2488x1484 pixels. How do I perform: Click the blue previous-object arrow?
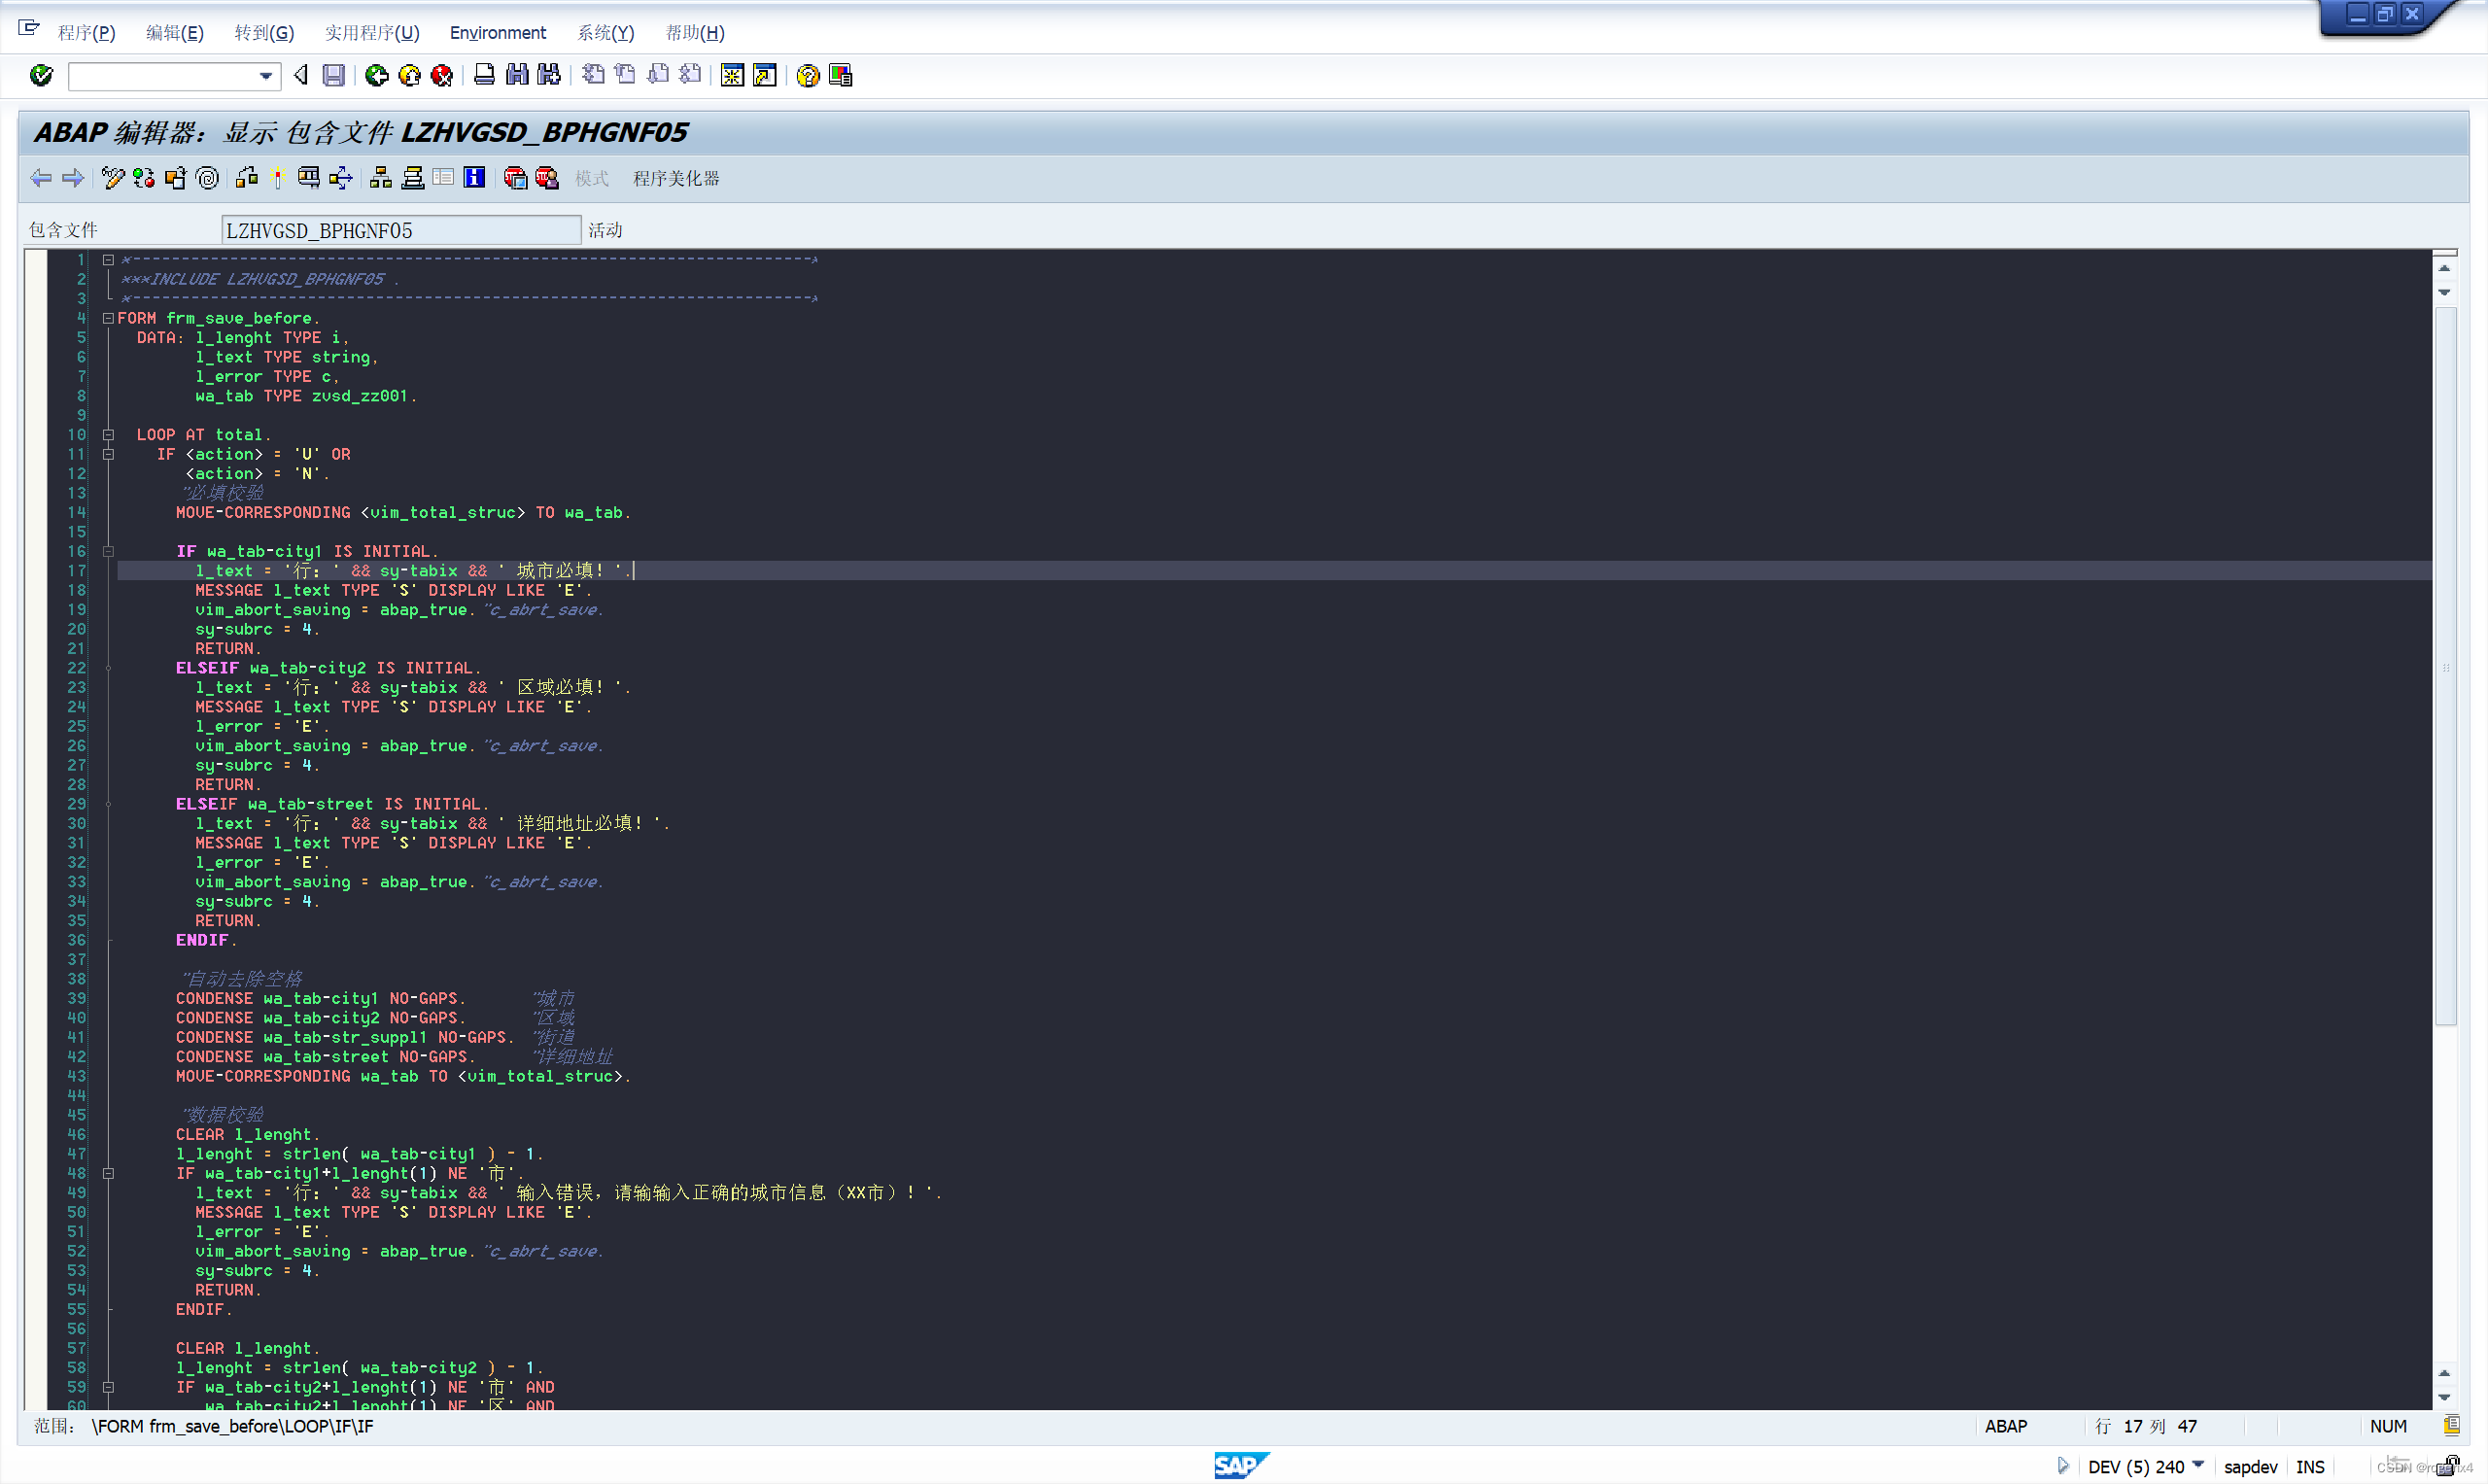pos(41,178)
